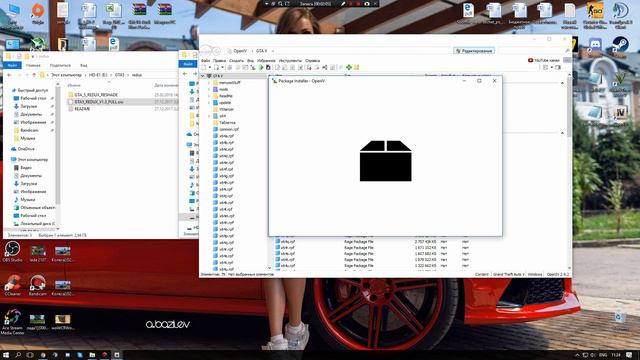Click the Bandicam red taskbar icon
Viewport: 640px width, 360px height.
pos(104,355)
